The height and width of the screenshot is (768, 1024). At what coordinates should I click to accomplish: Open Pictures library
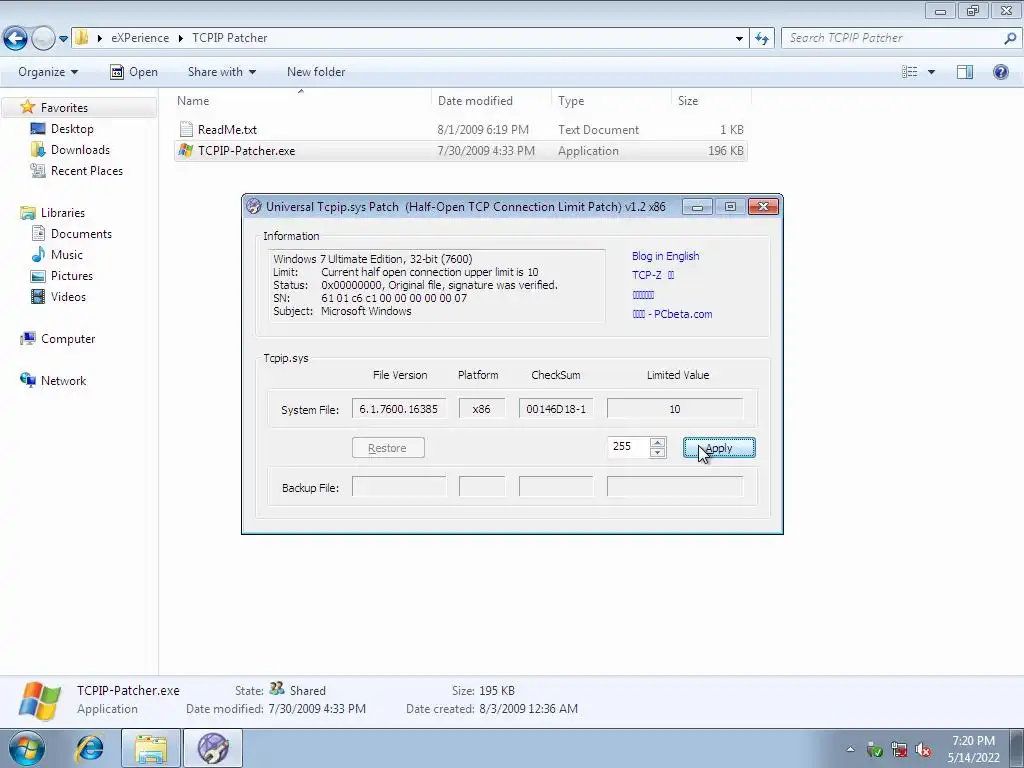pyautogui.click(x=72, y=276)
